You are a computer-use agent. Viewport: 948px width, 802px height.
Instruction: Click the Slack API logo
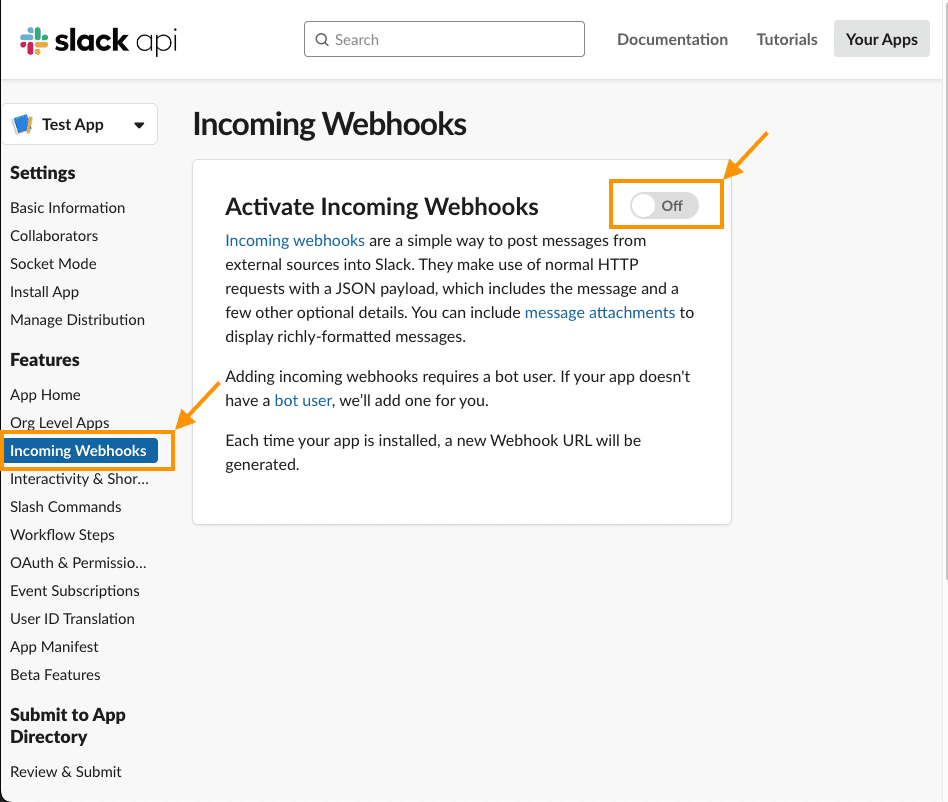(x=95, y=39)
